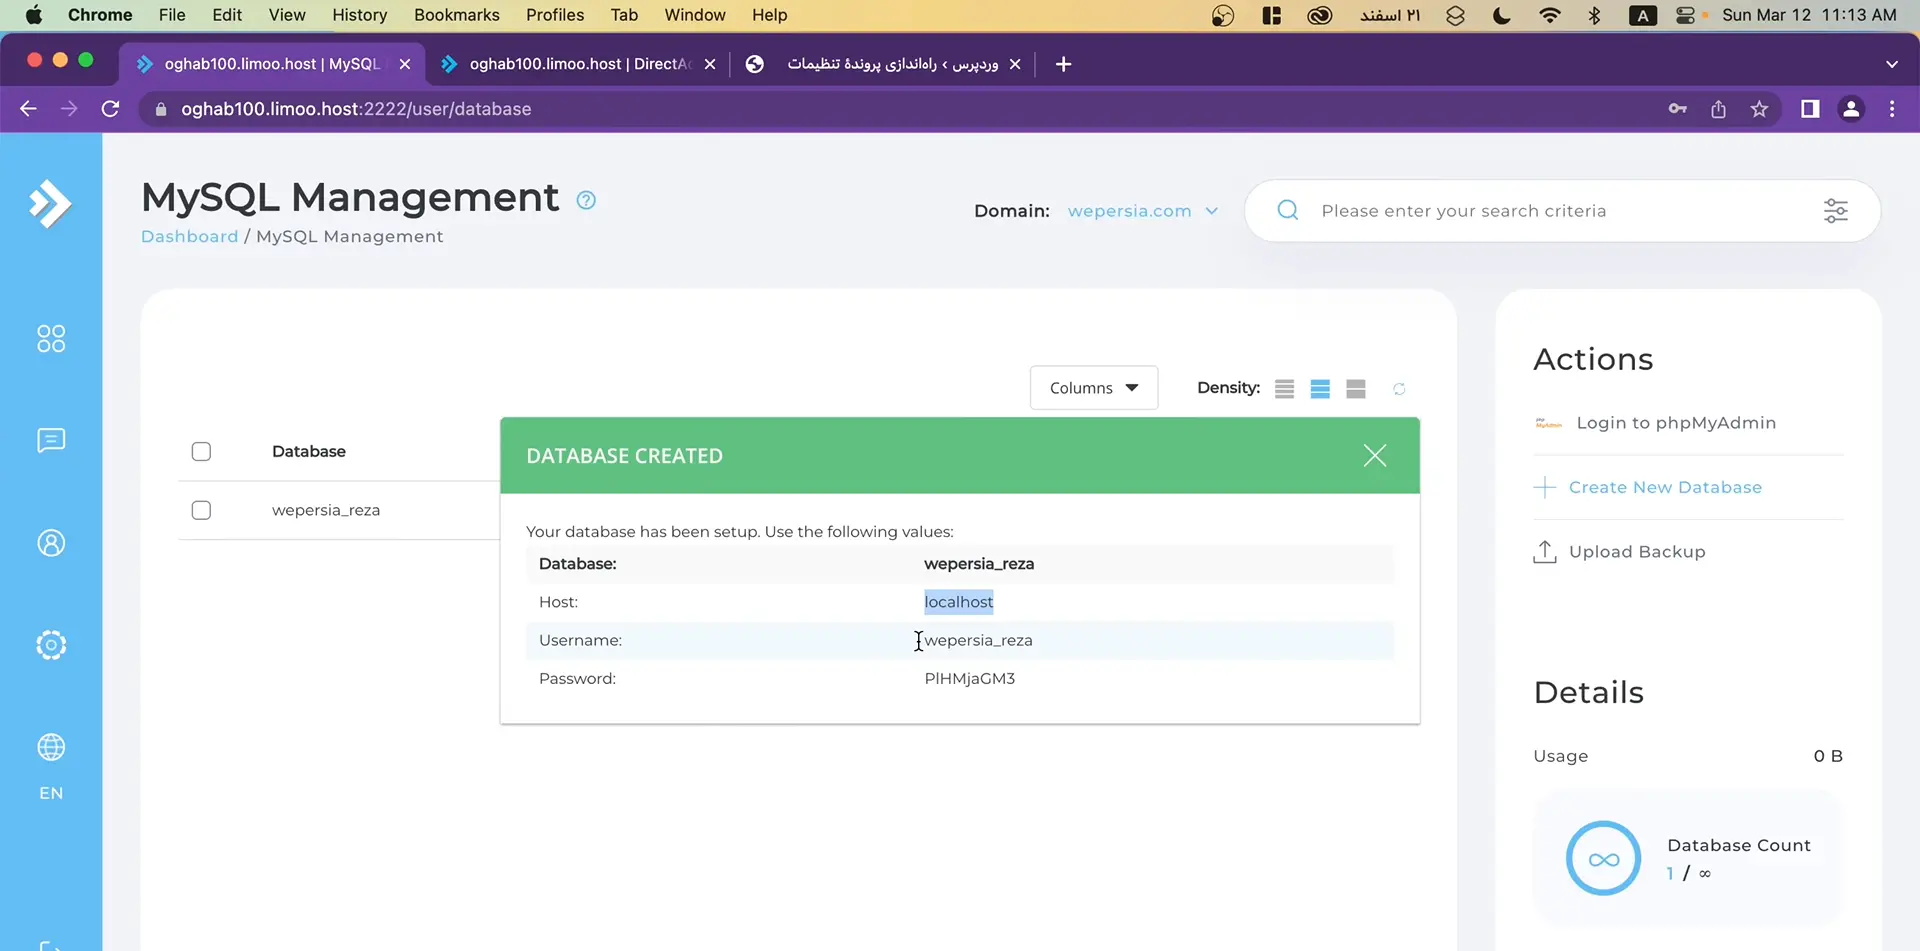This screenshot has width=1920, height=951.
Task: Click the upload arrow icon for backup
Action: tap(1545, 552)
